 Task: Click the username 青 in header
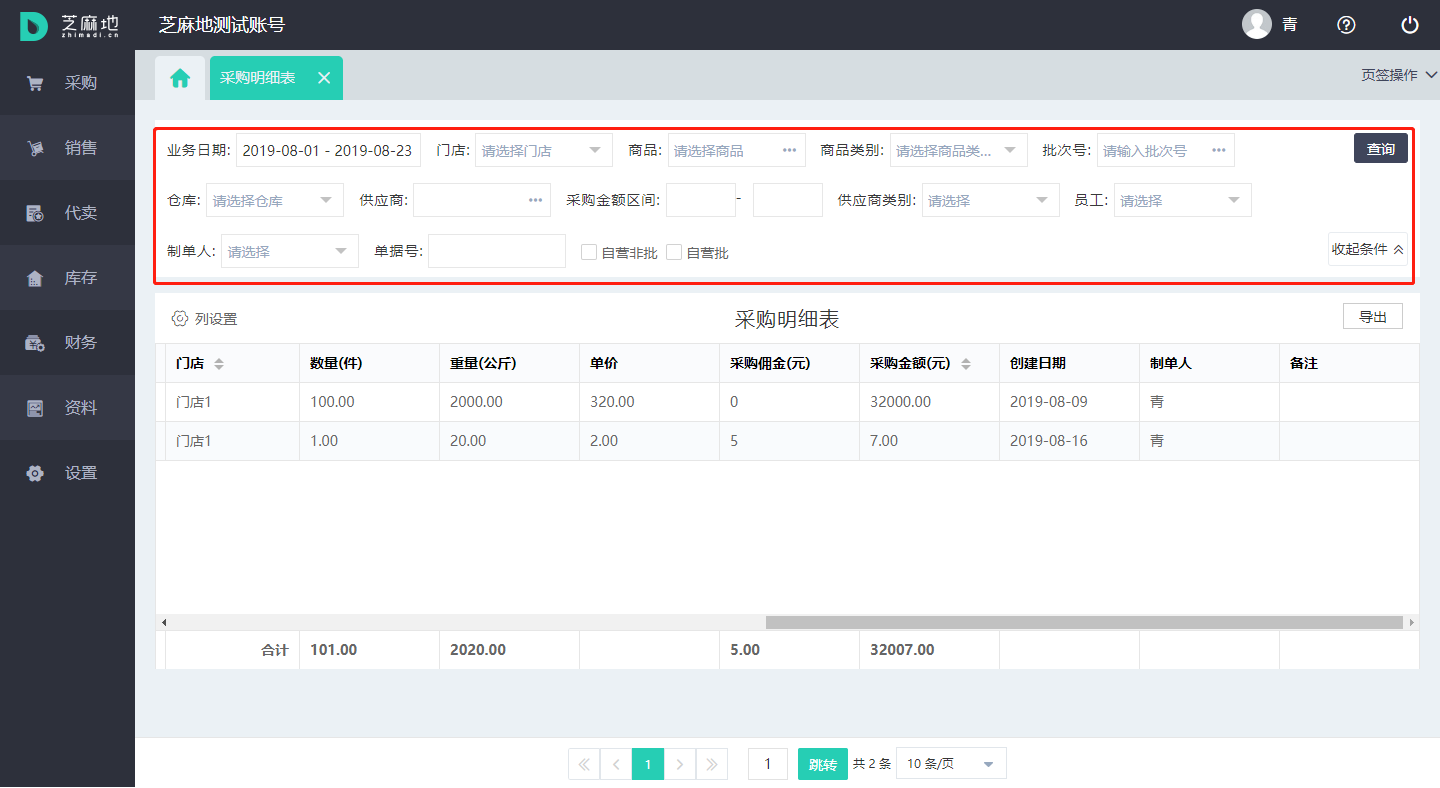tap(1290, 25)
